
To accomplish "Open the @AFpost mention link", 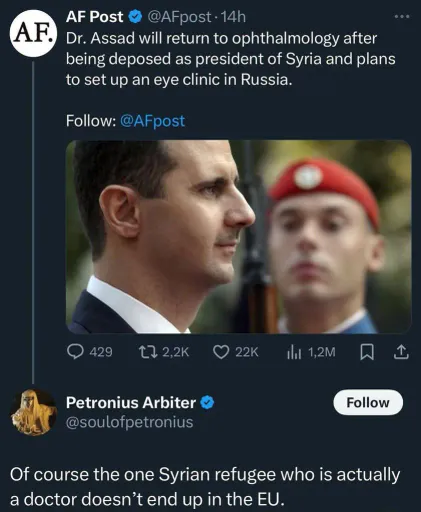I will [x=152, y=121].
